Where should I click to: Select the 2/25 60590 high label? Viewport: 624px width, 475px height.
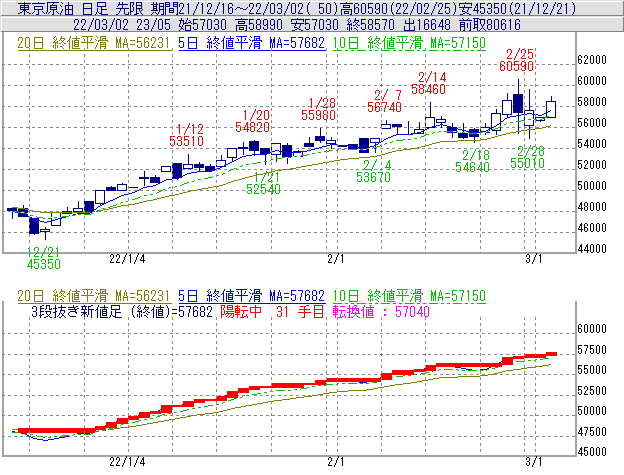click(517, 60)
